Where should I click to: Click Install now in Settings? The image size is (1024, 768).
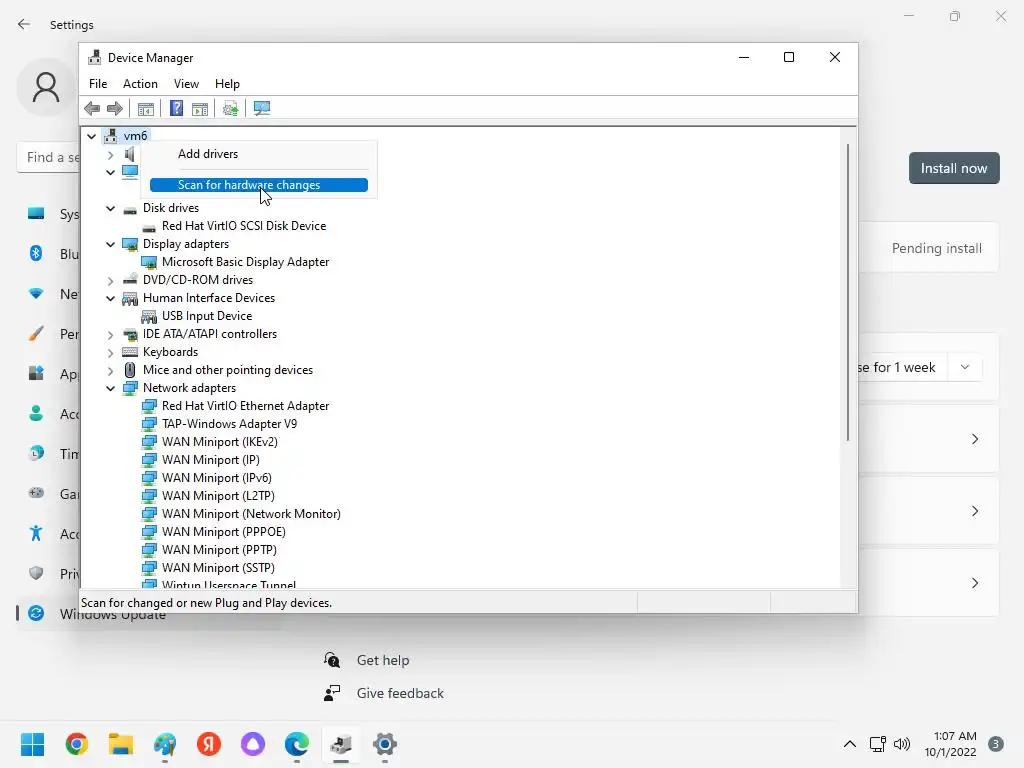pos(953,168)
